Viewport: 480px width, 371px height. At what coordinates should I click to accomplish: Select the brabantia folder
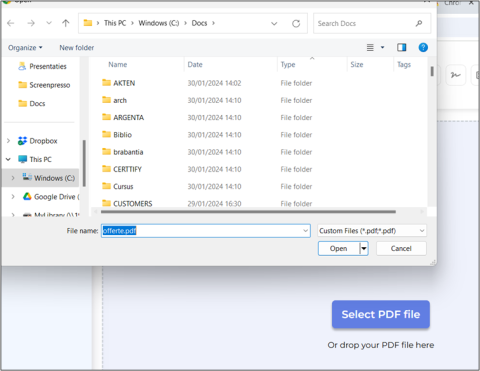[128, 152]
